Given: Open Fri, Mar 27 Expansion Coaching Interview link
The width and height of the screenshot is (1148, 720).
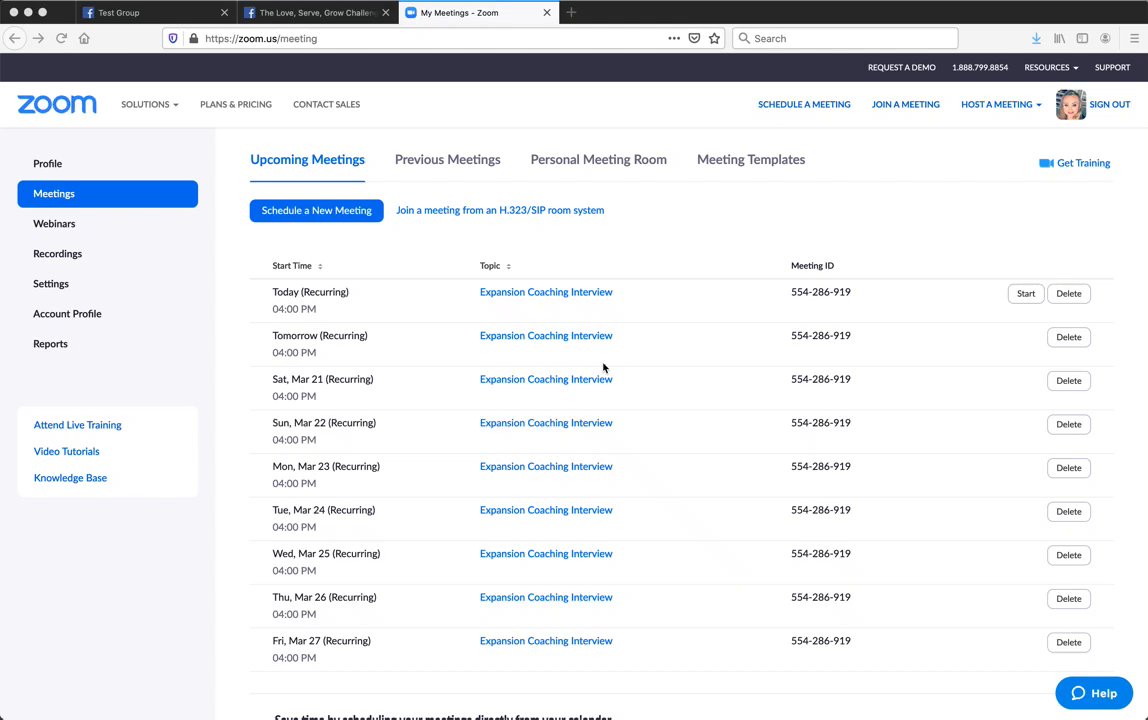Looking at the screenshot, I should pyautogui.click(x=546, y=641).
